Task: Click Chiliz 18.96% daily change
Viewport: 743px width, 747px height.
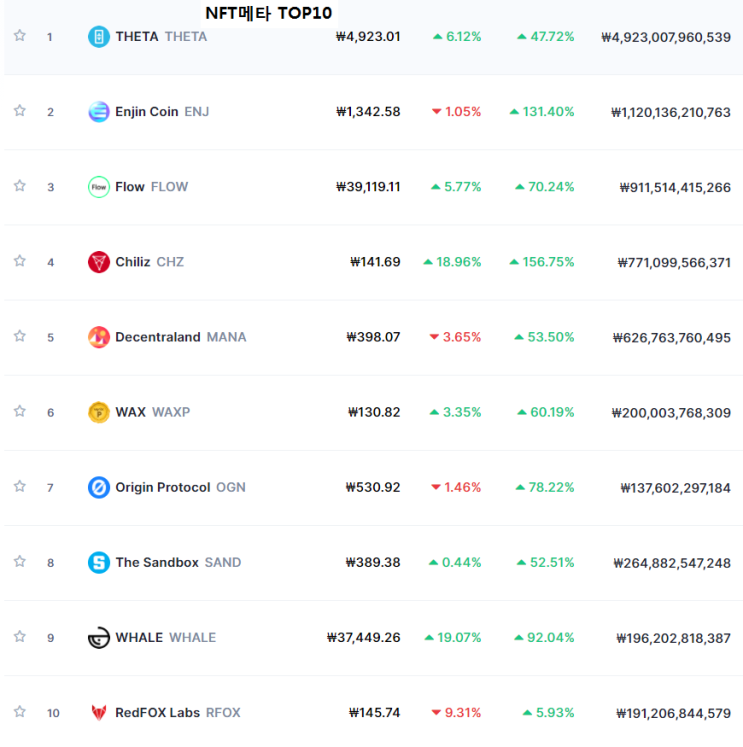Action: (452, 262)
